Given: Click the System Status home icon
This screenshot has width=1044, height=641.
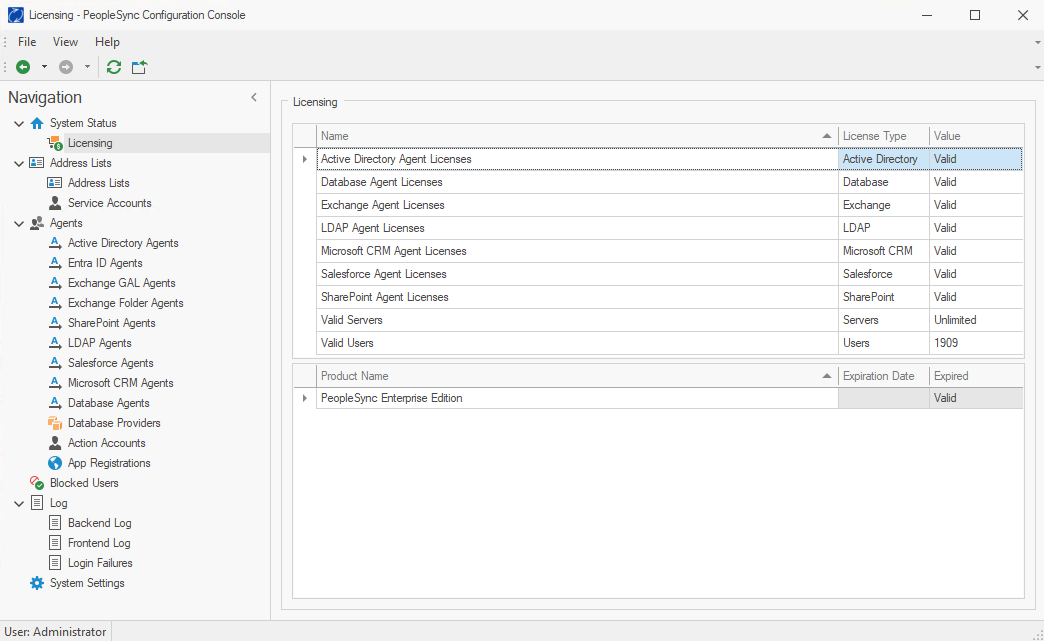Looking at the screenshot, I should [37, 123].
